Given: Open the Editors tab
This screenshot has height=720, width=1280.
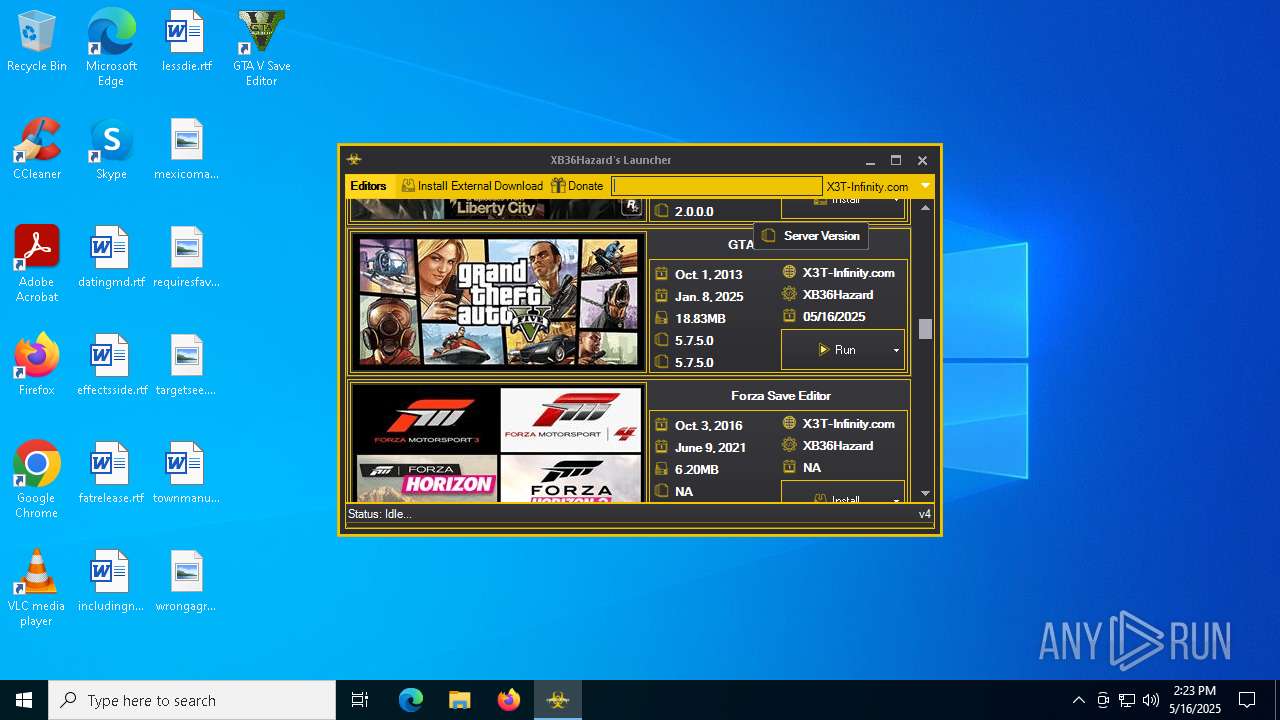Looking at the screenshot, I should [368, 186].
